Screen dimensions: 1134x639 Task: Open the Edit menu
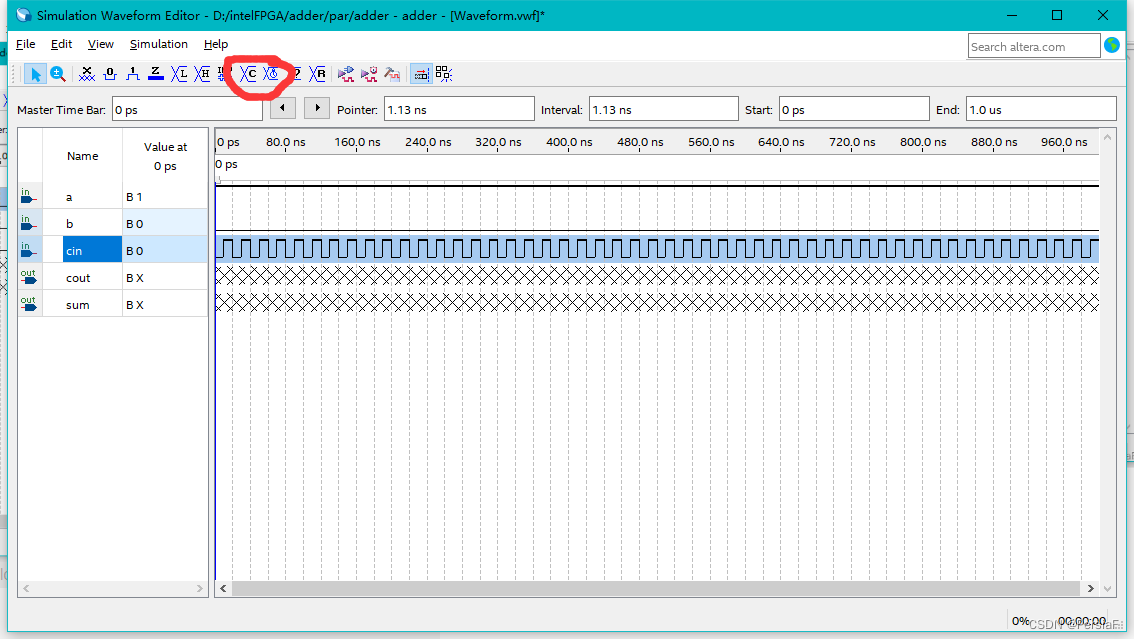(x=61, y=44)
